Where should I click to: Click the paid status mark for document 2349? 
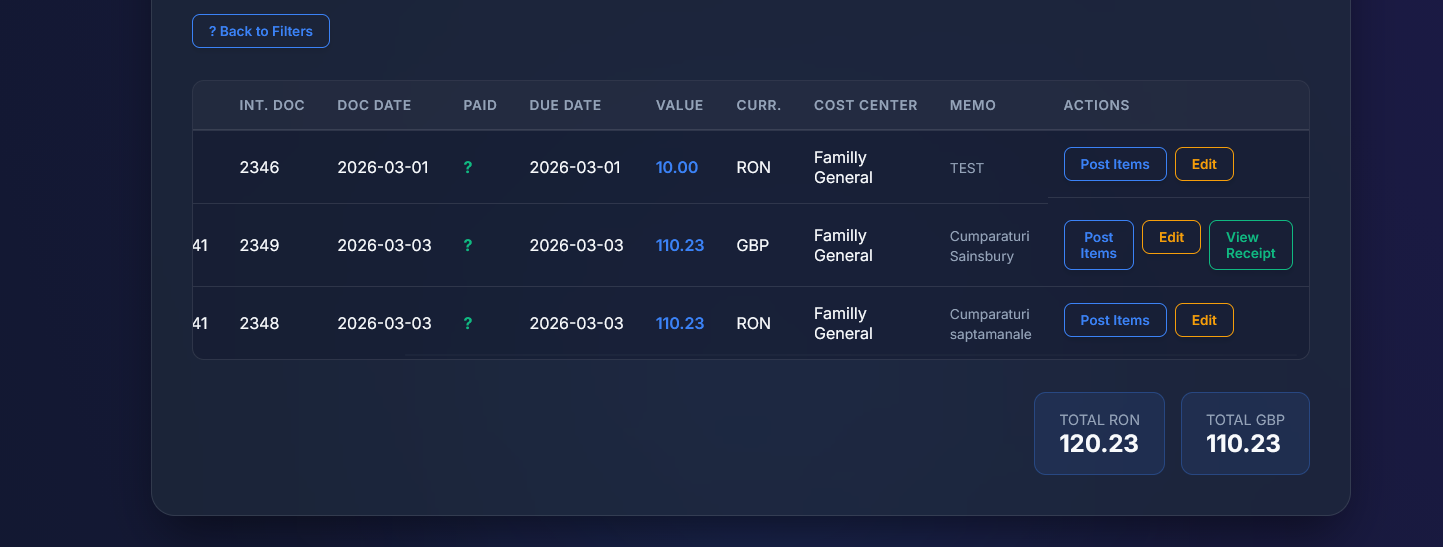point(467,246)
